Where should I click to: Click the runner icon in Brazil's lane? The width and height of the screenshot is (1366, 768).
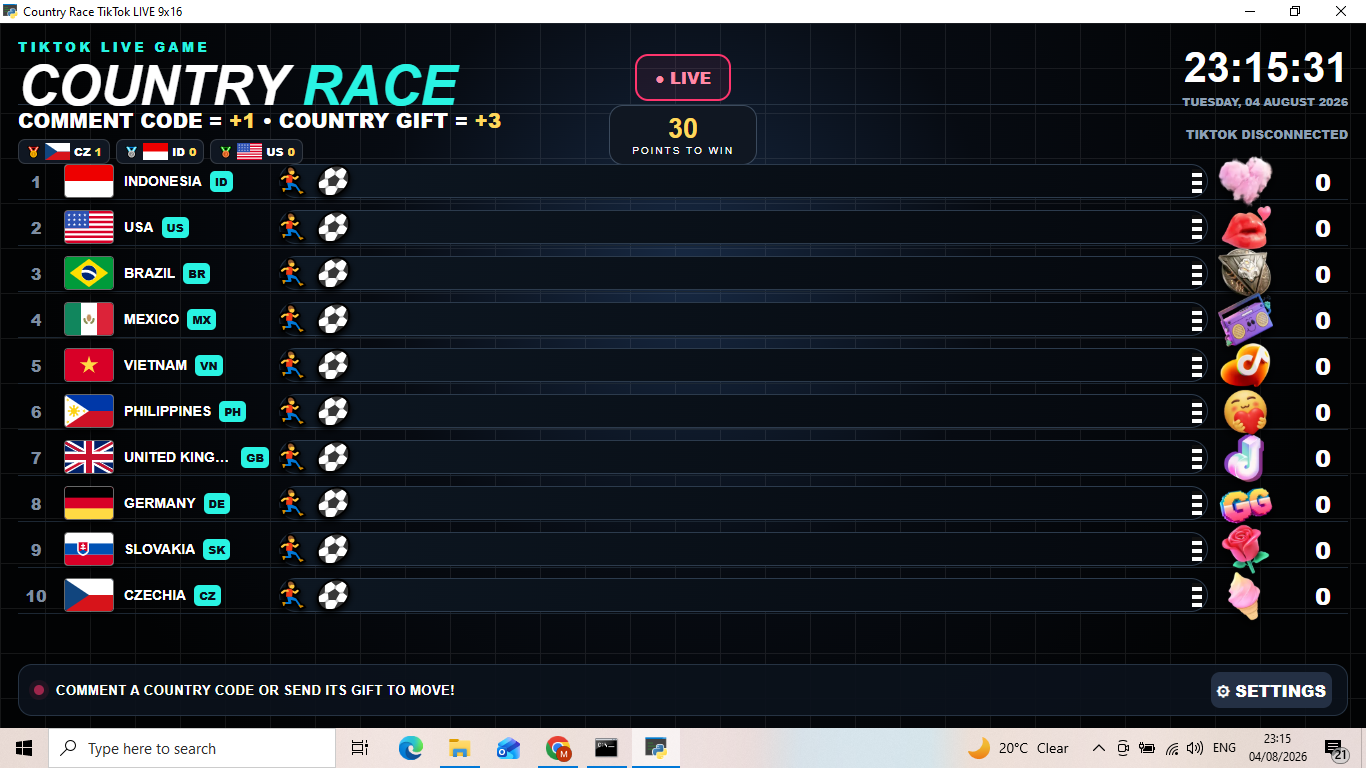[x=291, y=273]
